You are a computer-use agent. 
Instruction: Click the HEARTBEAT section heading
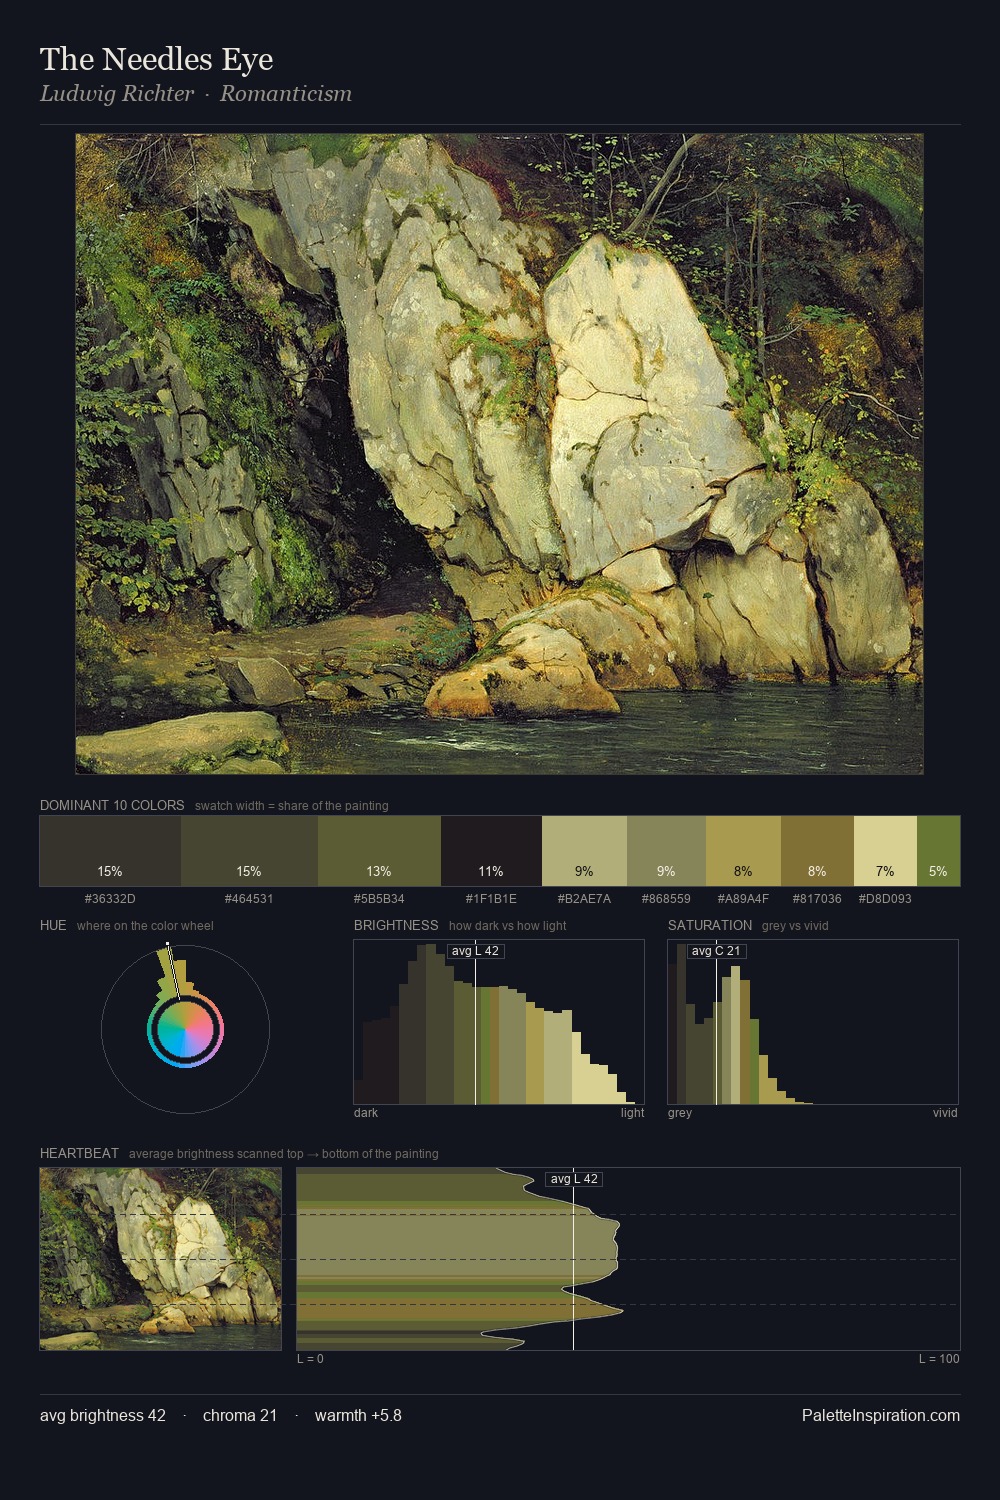[x=79, y=1153]
